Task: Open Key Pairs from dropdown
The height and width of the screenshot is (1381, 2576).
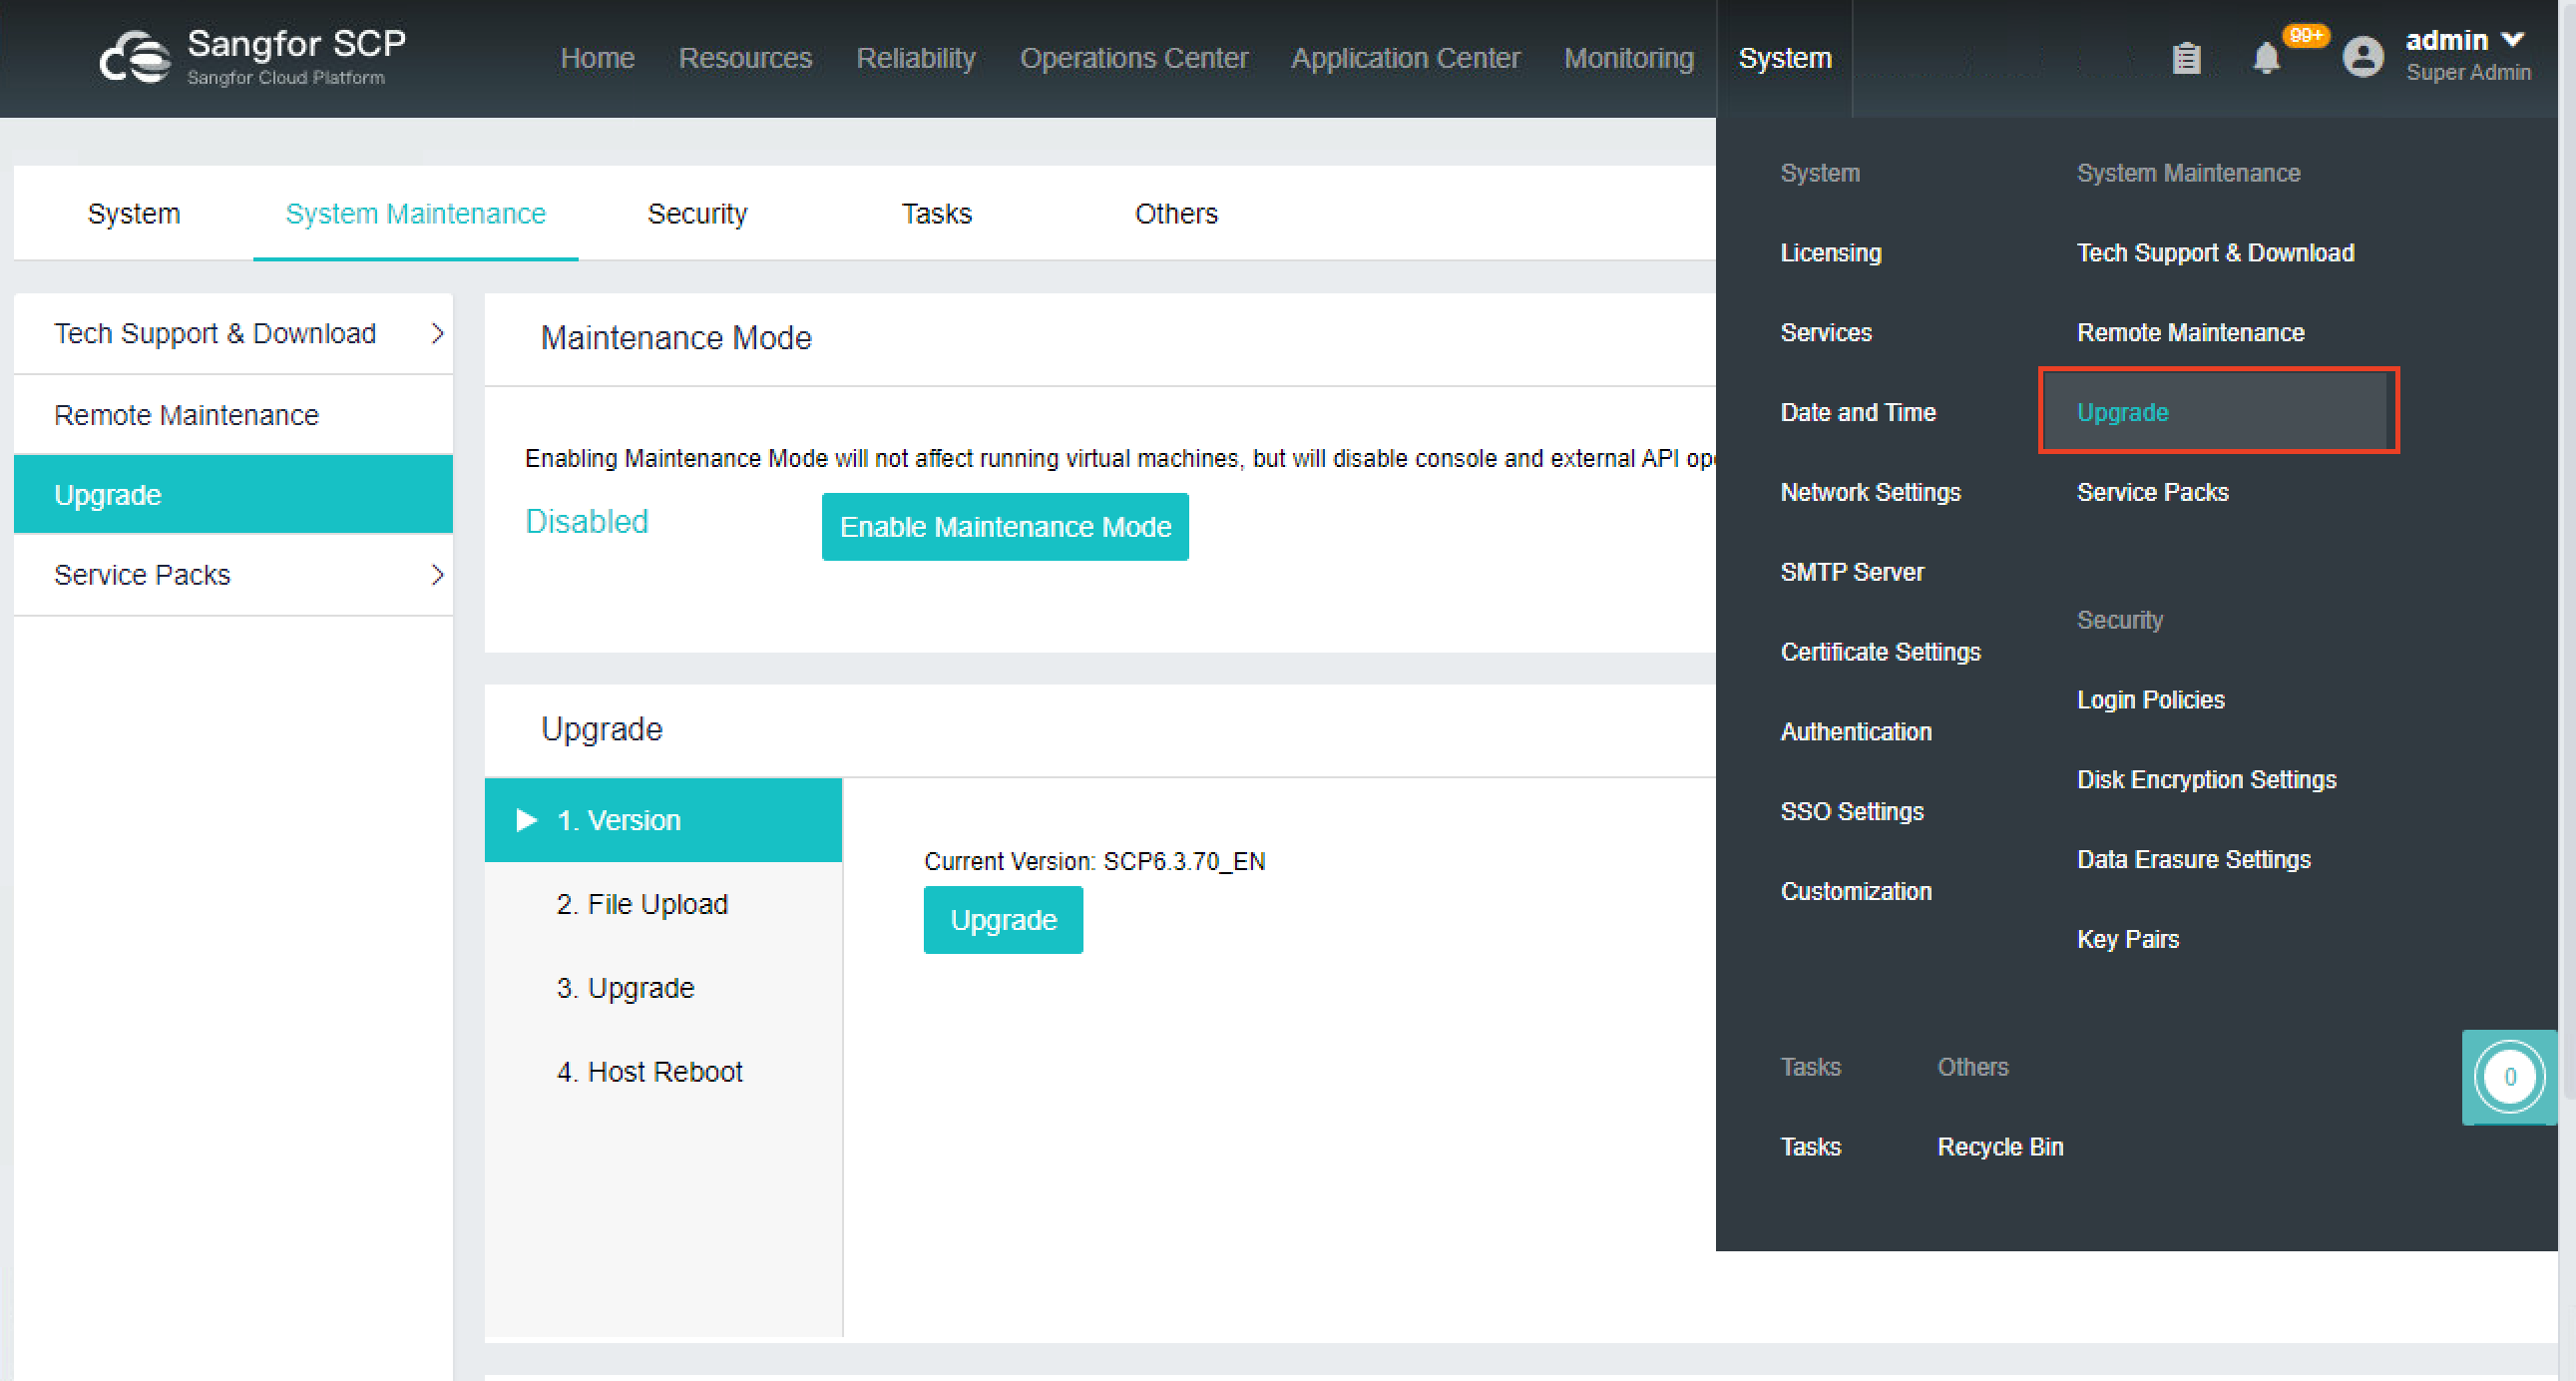Action: pos(2128,940)
